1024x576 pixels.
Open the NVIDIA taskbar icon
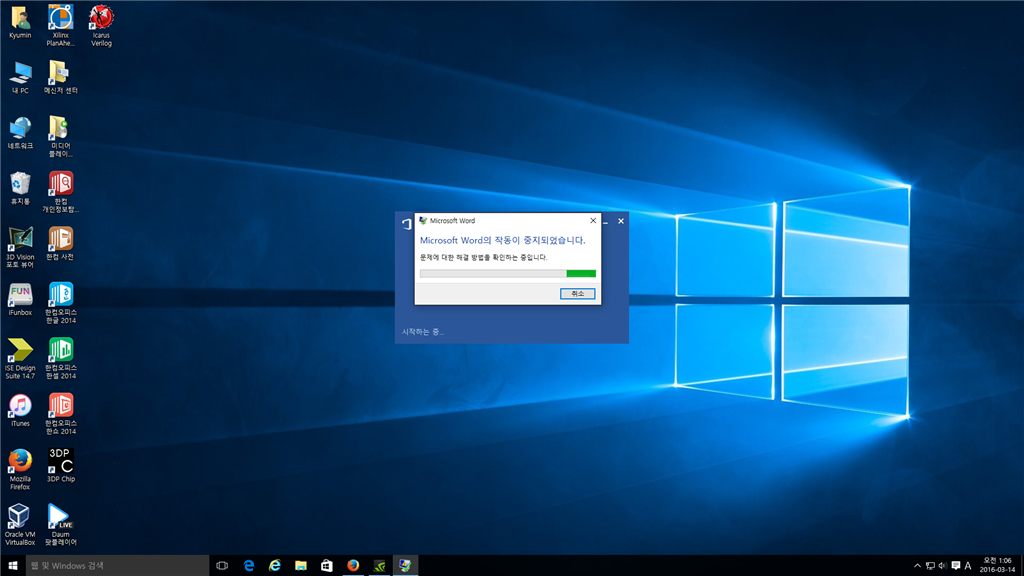tap(379, 566)
